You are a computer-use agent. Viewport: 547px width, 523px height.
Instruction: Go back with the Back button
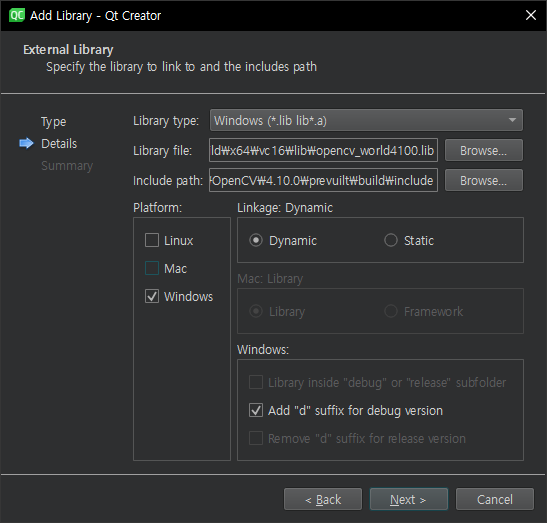coord(323,499)
